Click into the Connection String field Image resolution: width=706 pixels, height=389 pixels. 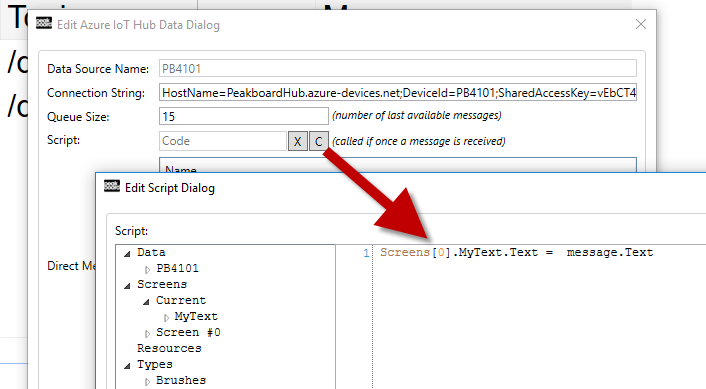coord(398,92)
